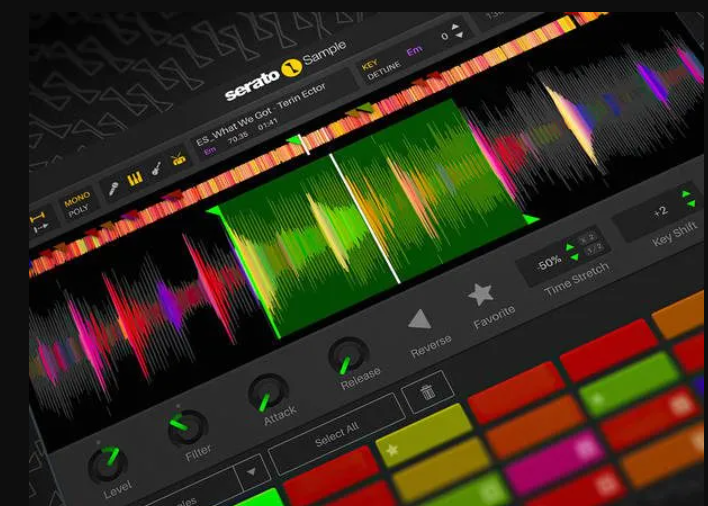Toggle the Favorite star icon
The height and width of the screenshot is (506, 708).
(x=480, y=294)
